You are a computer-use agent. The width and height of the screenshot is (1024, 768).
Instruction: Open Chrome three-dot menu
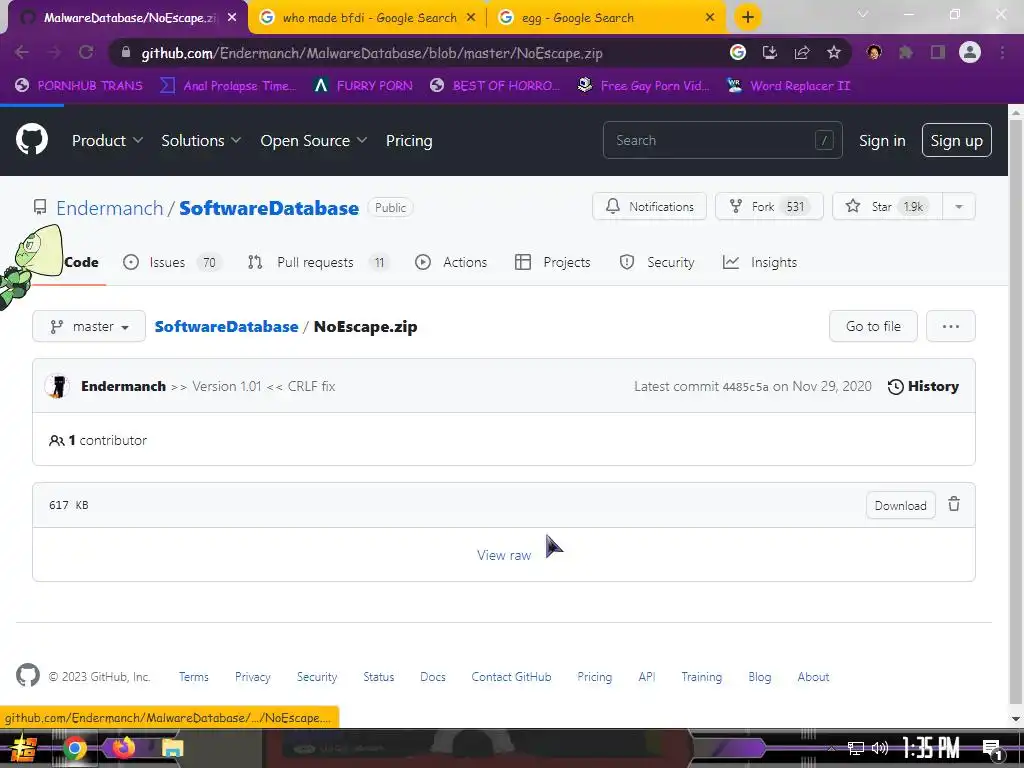point(1002,52)
